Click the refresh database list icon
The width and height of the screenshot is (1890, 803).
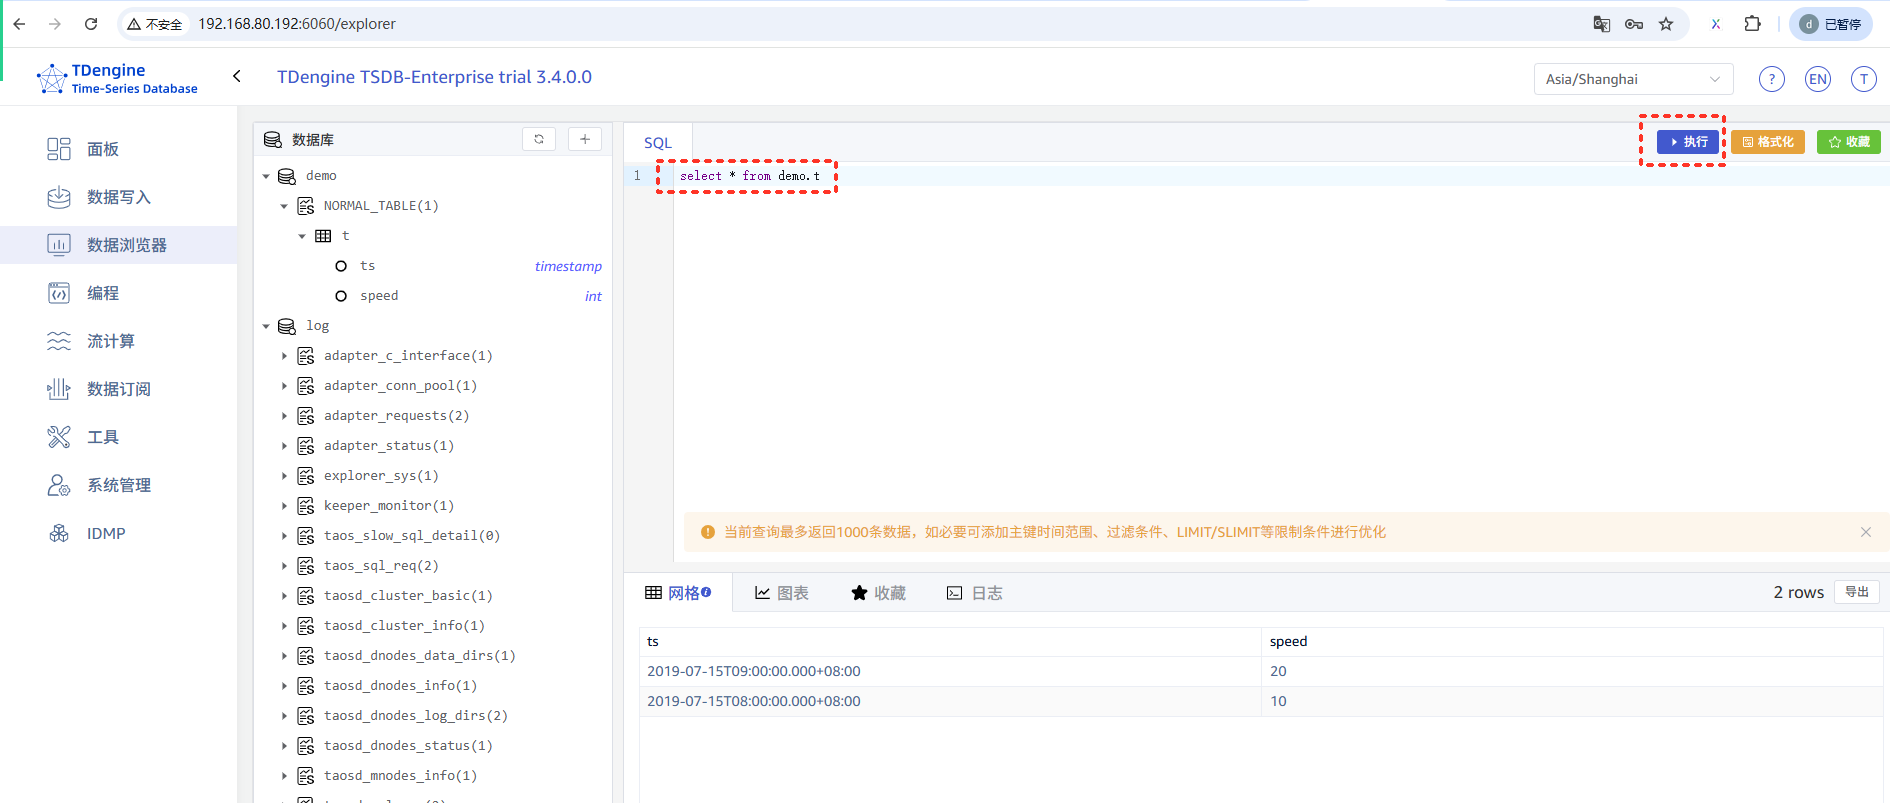538,139
